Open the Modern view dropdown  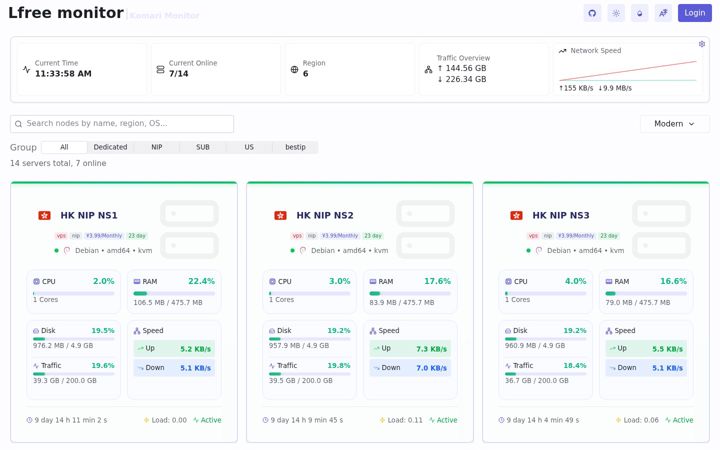tap(675, 124)
